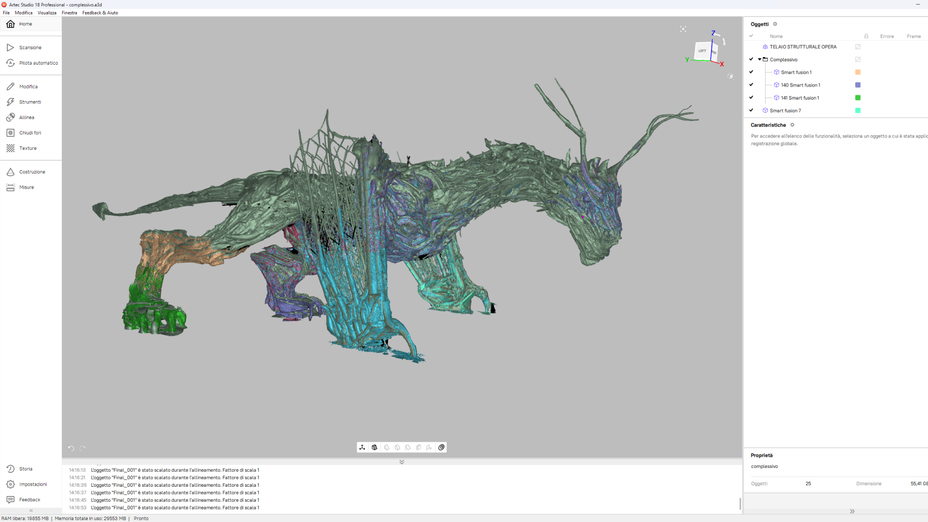Open the Finestra menu
928x522 pixels.
click(x=69, y=12)
